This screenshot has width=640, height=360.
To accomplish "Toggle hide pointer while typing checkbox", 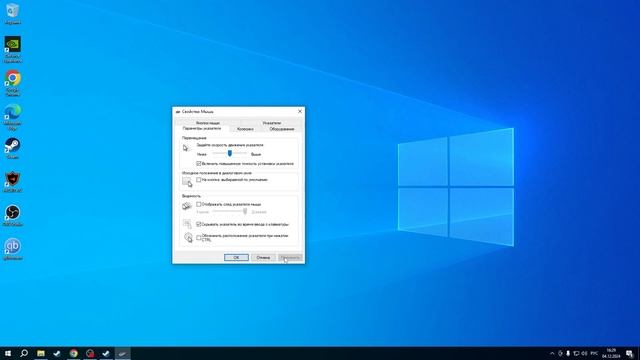I will (x=199, y=224).
